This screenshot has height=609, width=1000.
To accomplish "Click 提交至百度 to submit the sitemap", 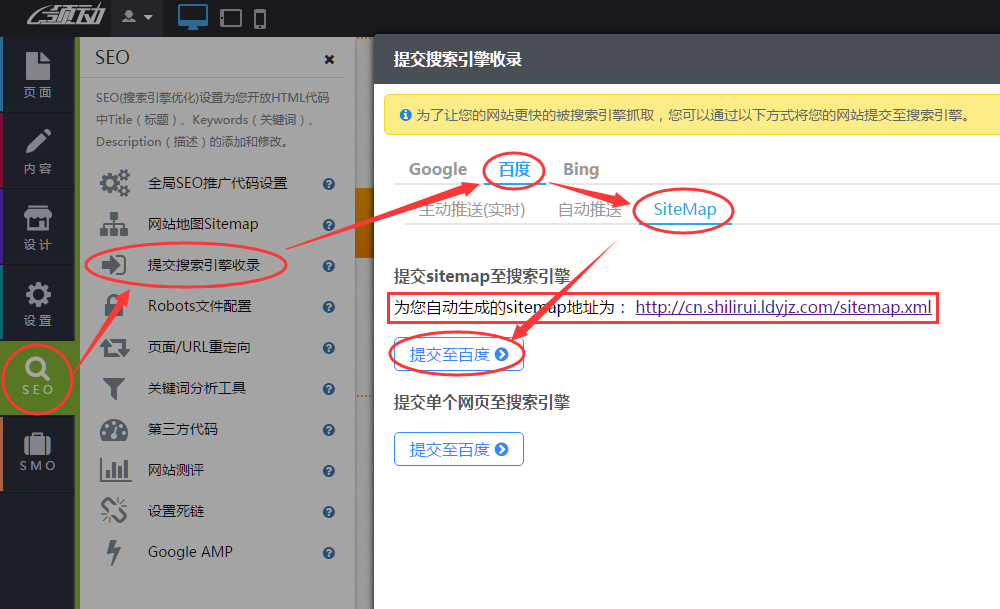I will click(x=457, y=353).
